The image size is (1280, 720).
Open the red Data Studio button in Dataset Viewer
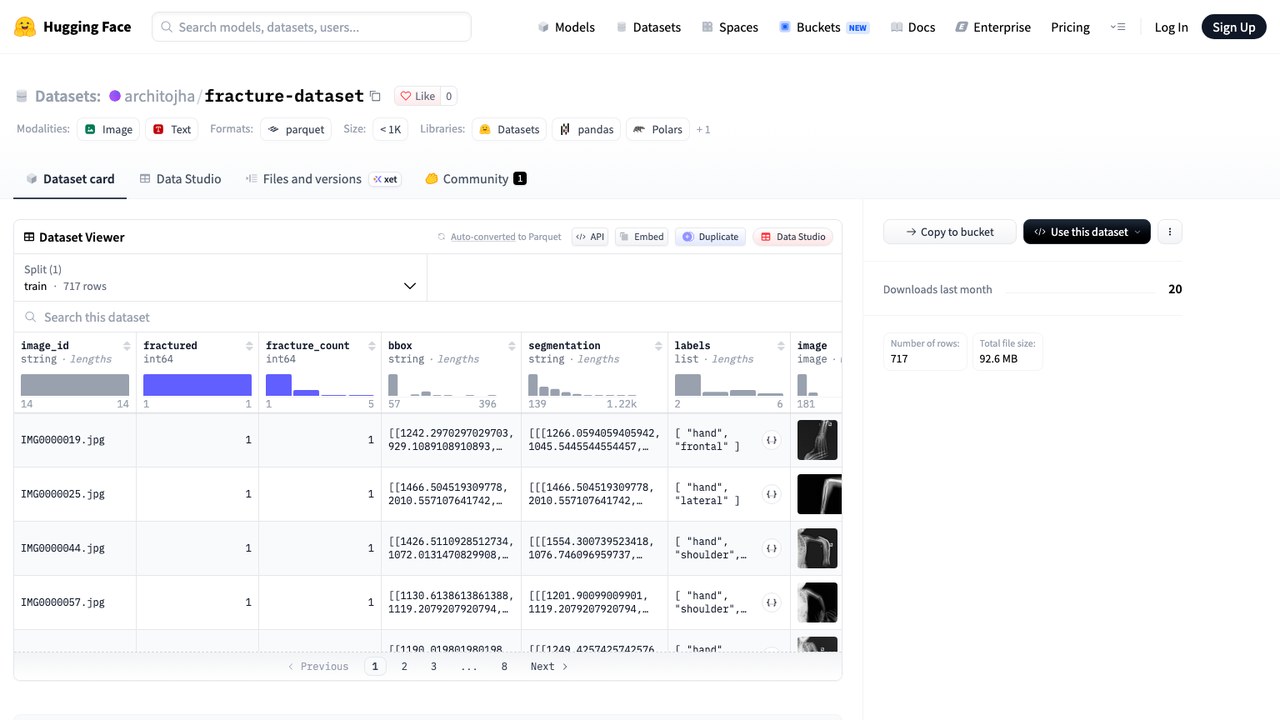tap(793, 237)
